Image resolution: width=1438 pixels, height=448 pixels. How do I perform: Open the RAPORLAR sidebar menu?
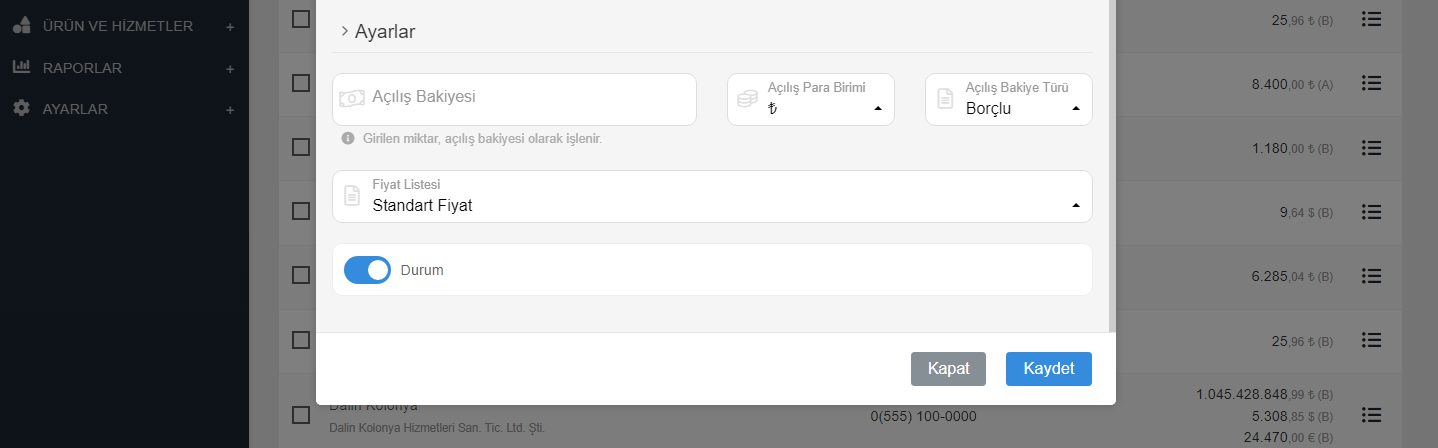click(82, 68)
